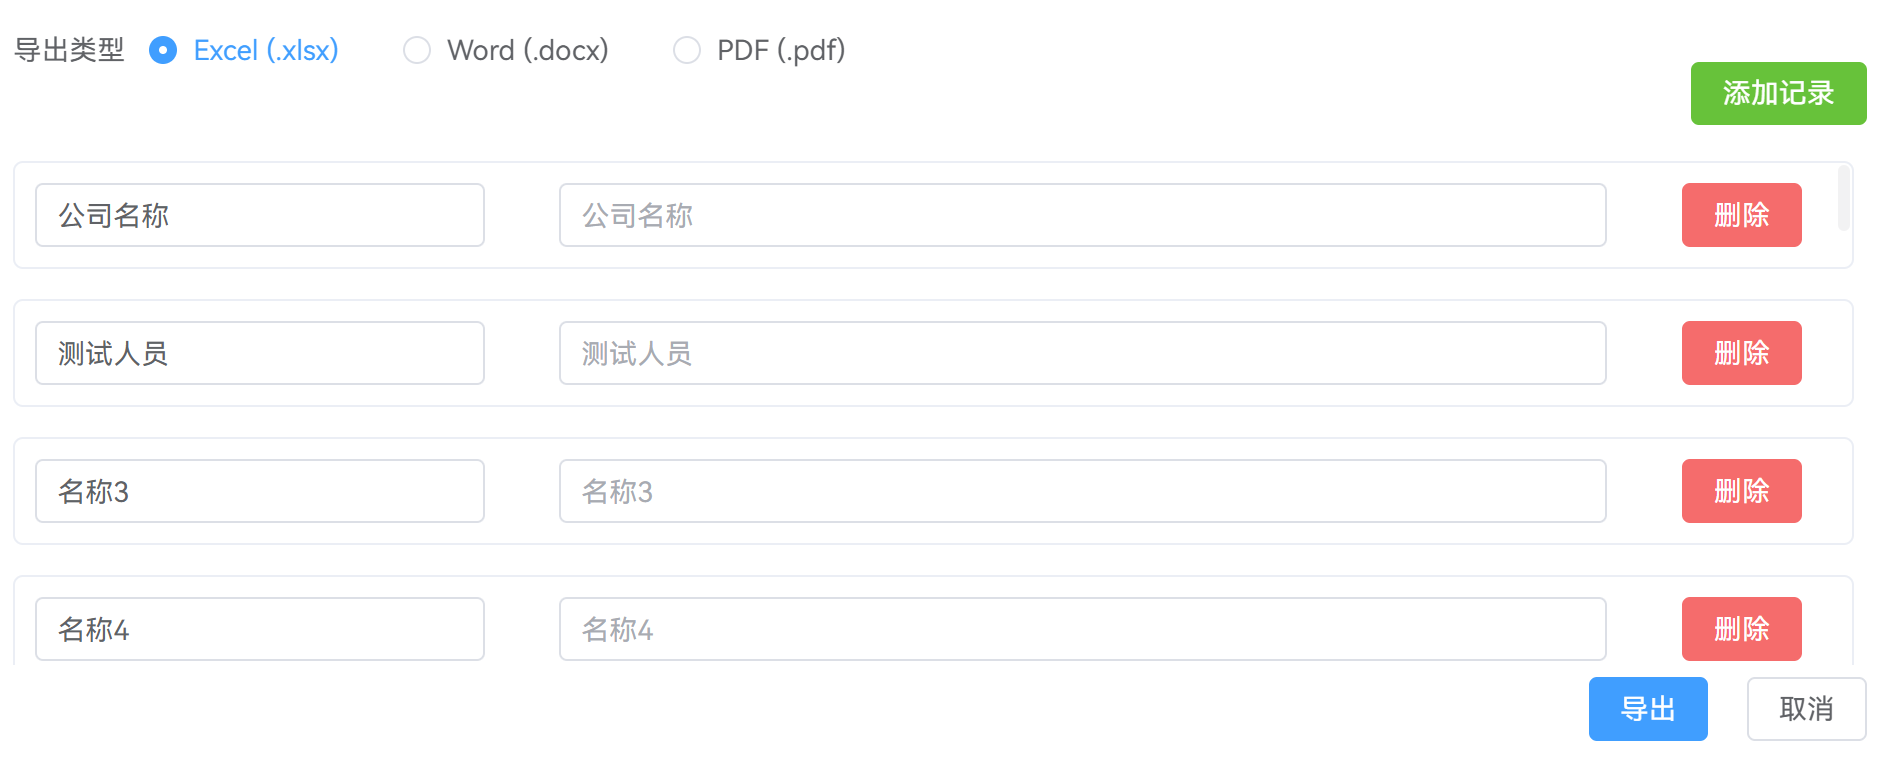Image resolution: width=1892 pixels, height=762 pixels.
Task: Click the record list scrollbar thumb
Action: [x=1843, y=198]
